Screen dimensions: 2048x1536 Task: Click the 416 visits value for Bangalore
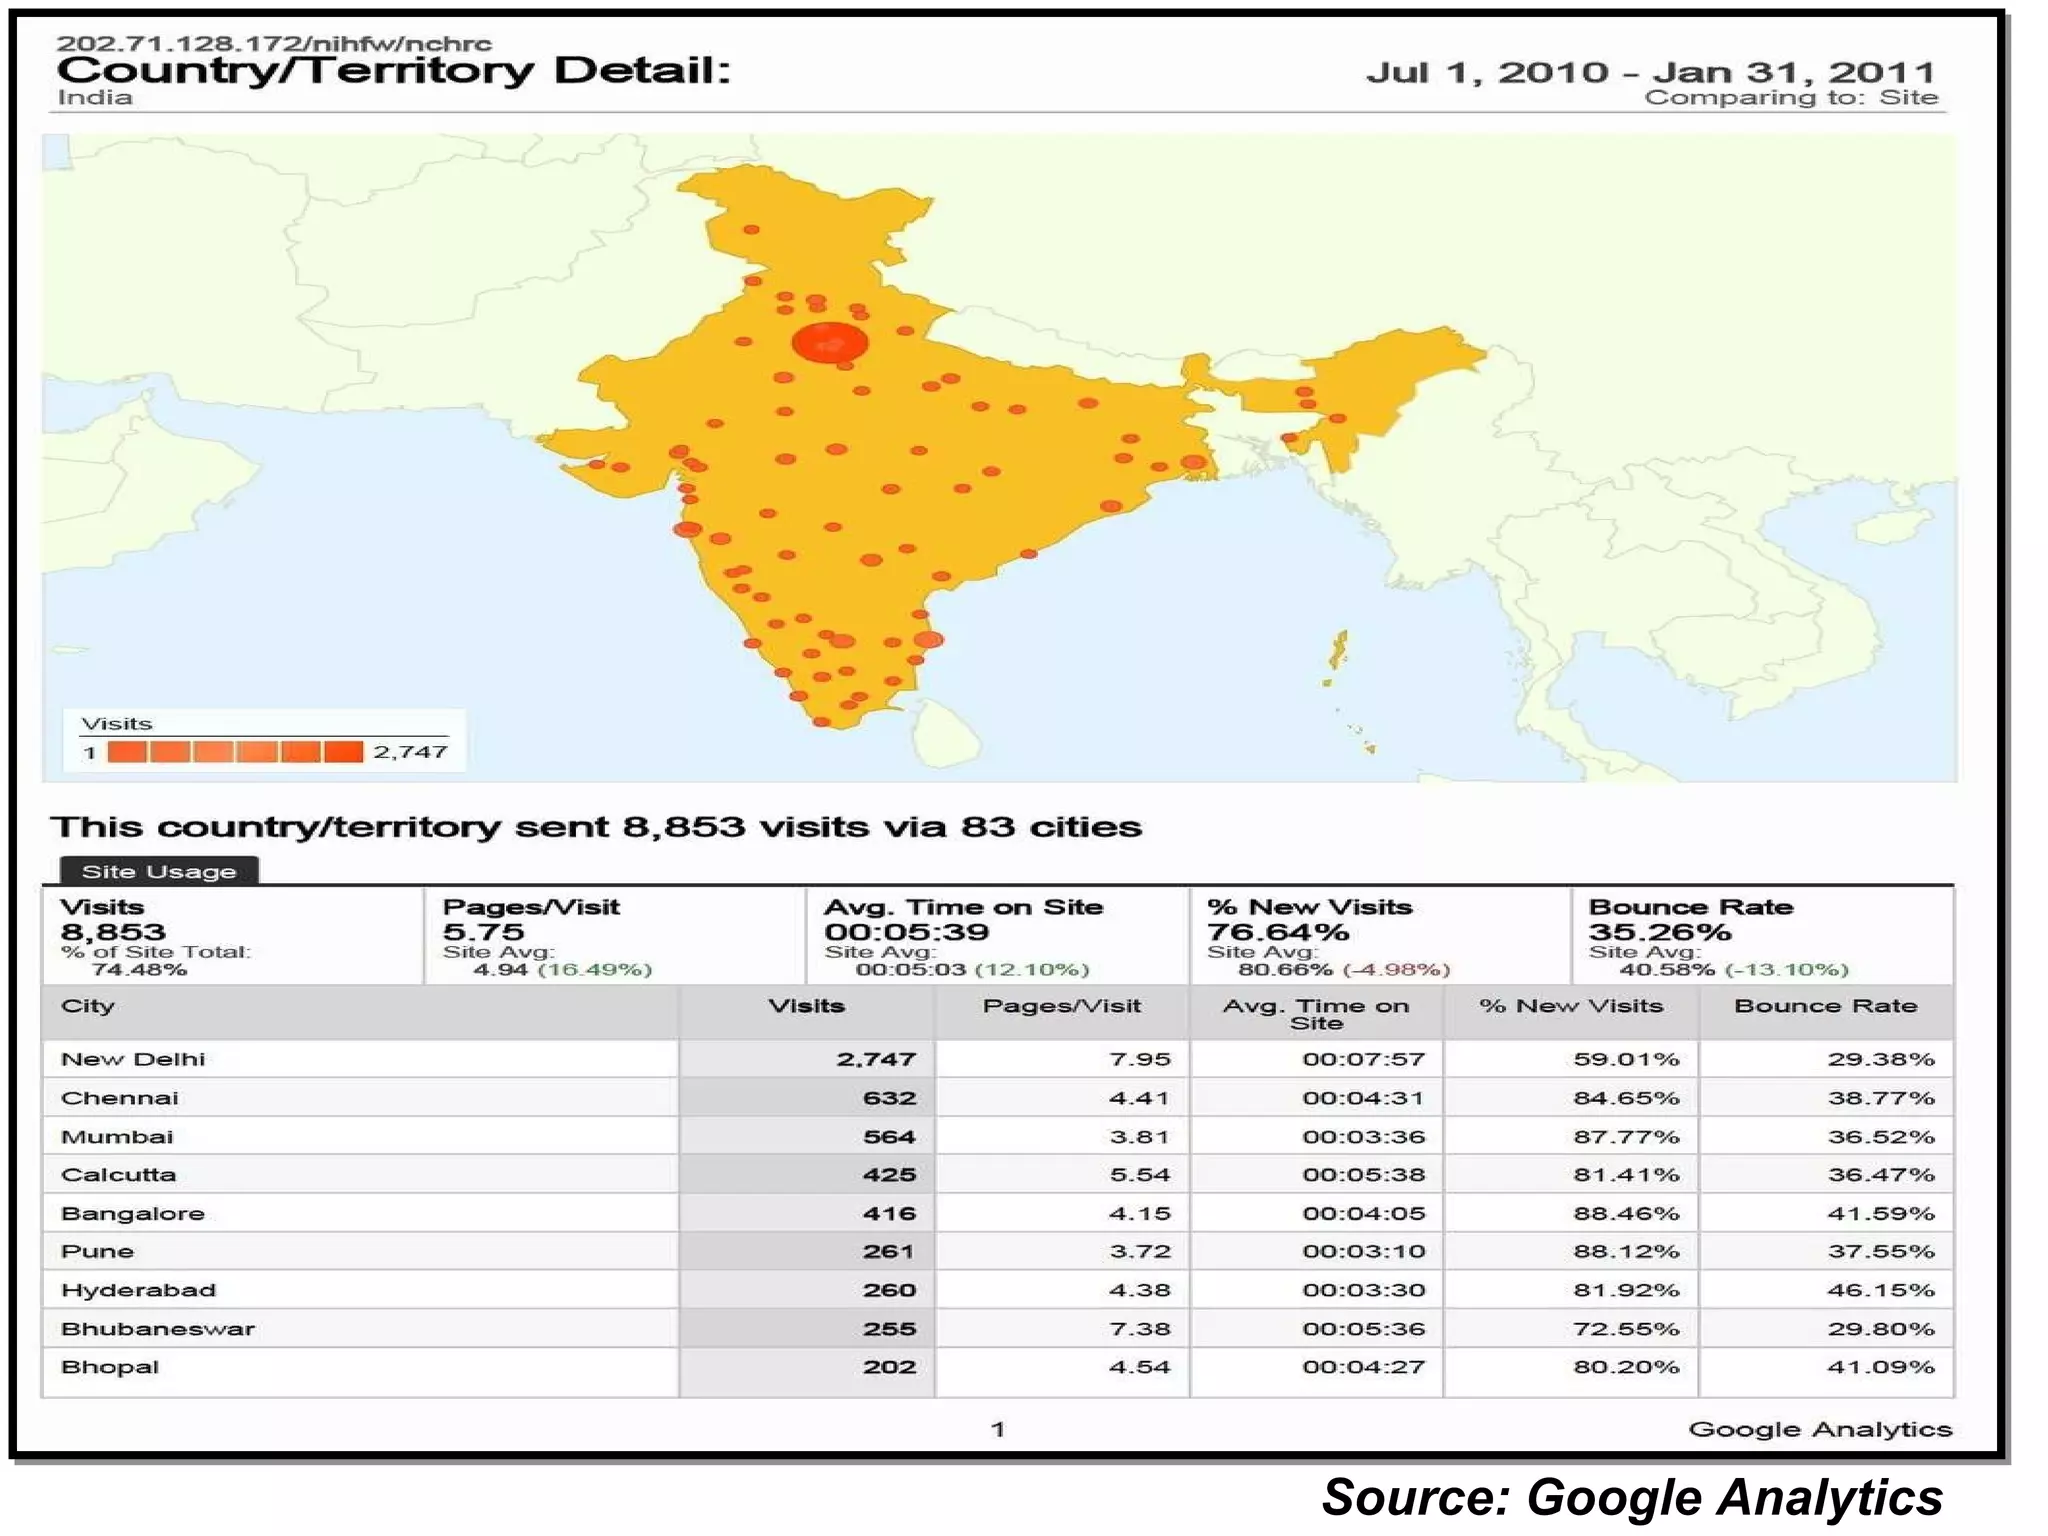[x=889, y=1213]
